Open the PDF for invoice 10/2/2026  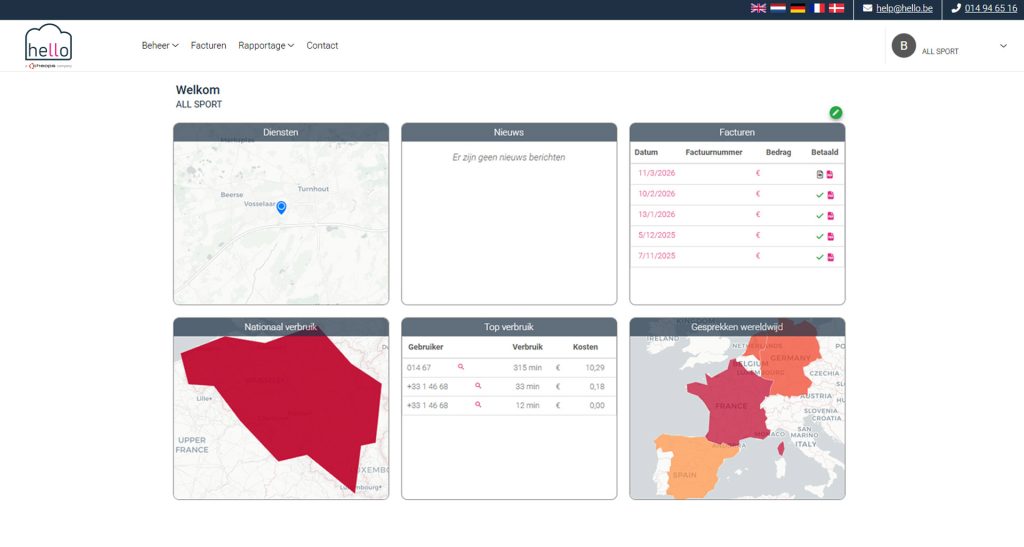coord(831,195)
